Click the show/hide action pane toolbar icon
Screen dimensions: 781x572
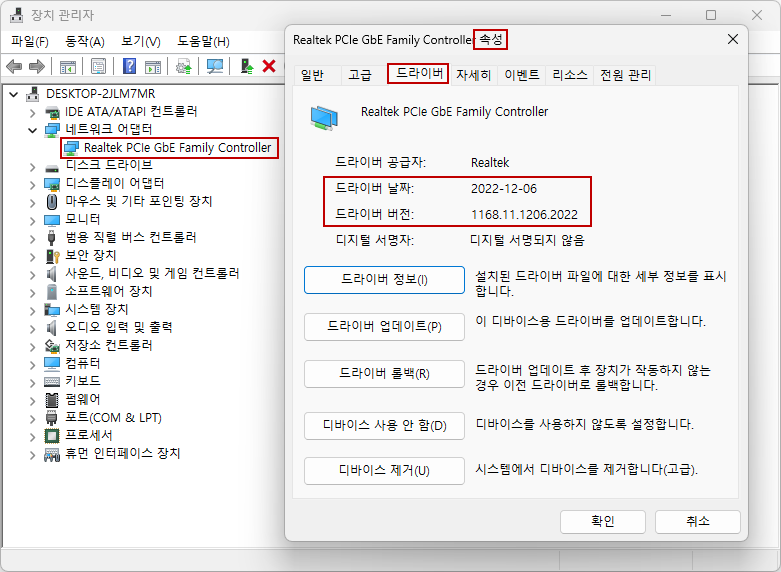[153, 66]
